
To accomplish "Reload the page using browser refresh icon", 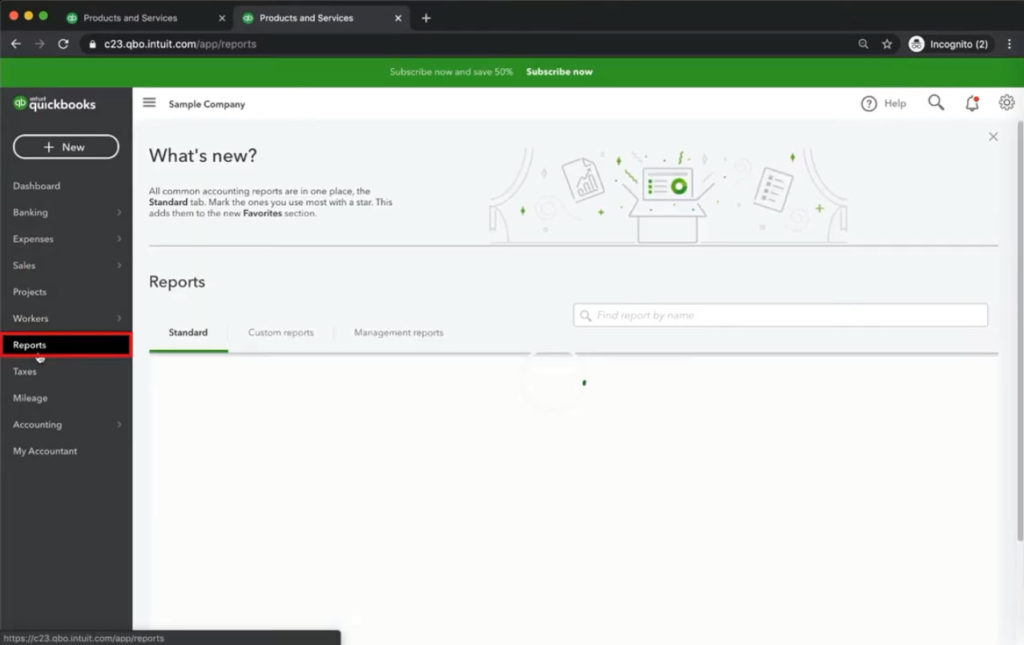I will [64, 44].
